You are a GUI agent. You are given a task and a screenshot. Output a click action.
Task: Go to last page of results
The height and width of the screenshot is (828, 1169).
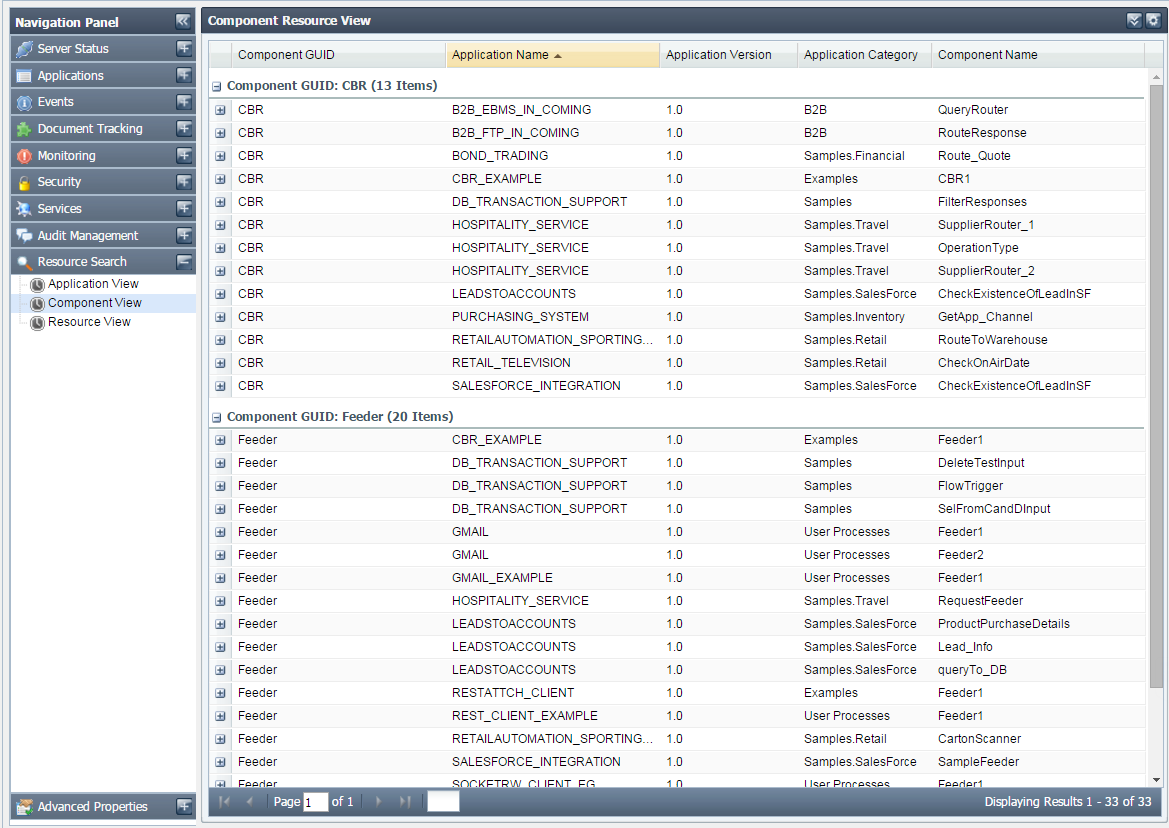point(405,801)
